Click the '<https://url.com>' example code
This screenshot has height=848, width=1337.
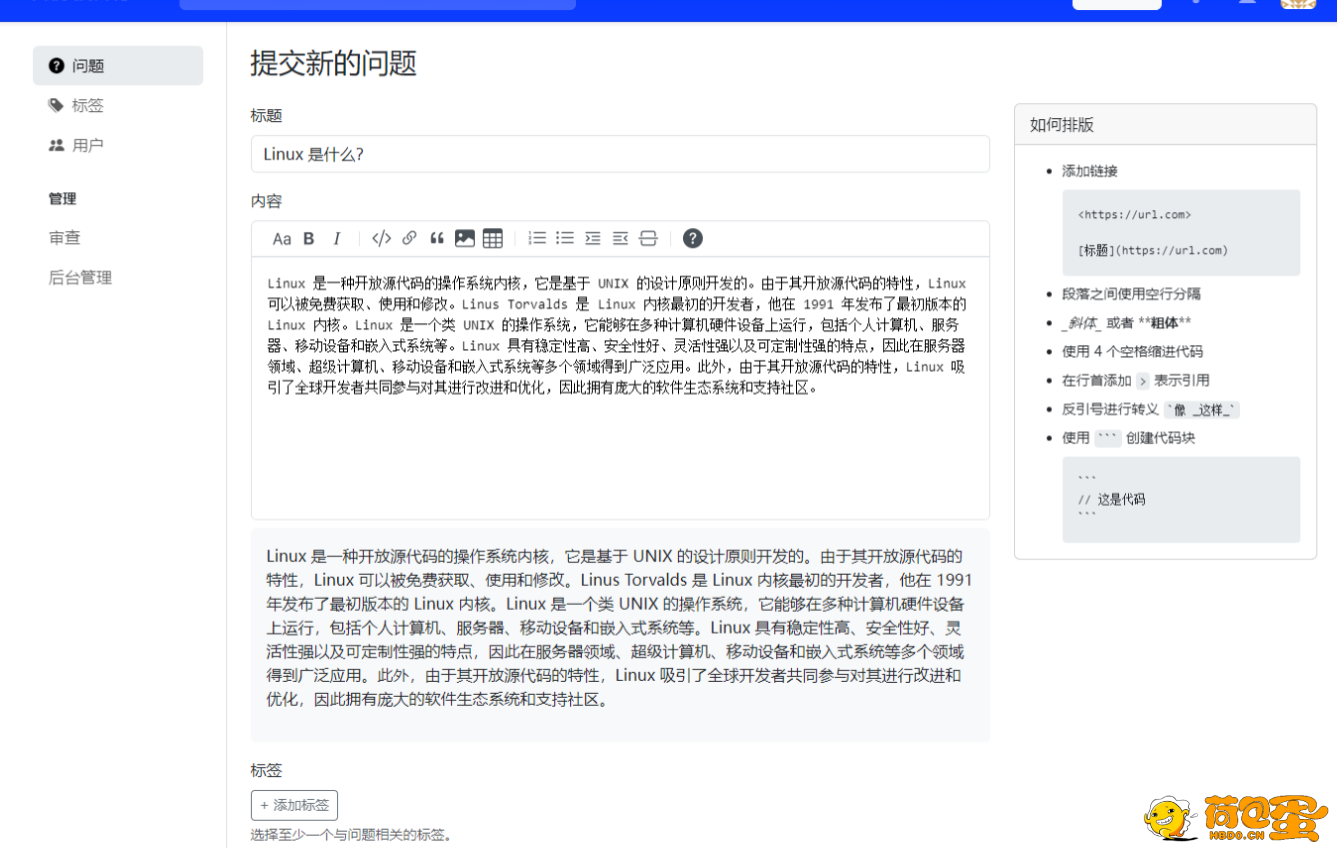(1134, 214)
